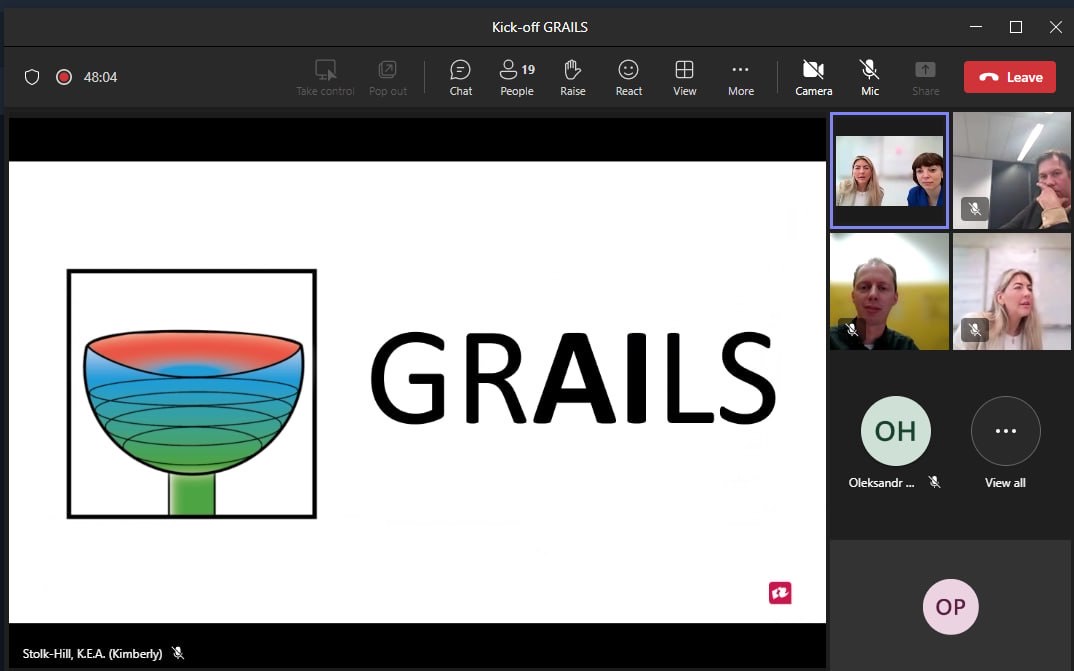Click the recording indicator icon
The height and width of the screenshot is (671, 1074).
[64, 77]
